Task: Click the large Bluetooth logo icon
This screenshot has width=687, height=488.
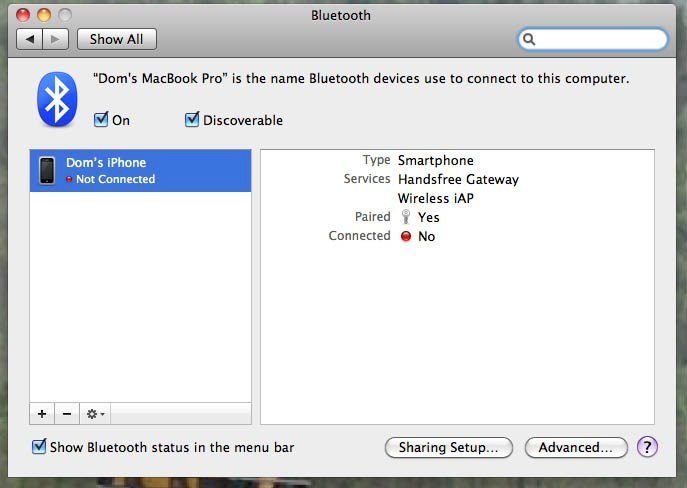Action: point(57,99)
